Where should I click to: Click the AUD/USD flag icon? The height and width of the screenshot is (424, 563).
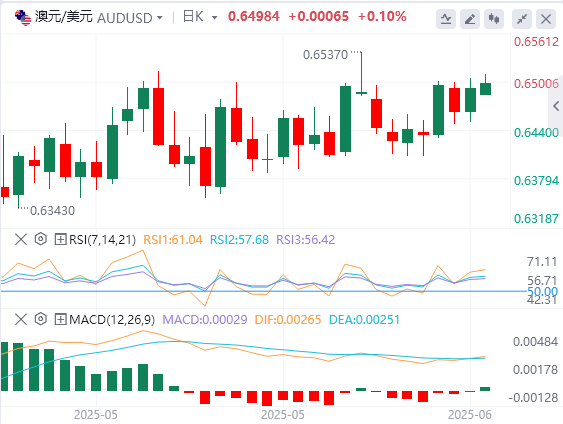click(x=23, y=18)
